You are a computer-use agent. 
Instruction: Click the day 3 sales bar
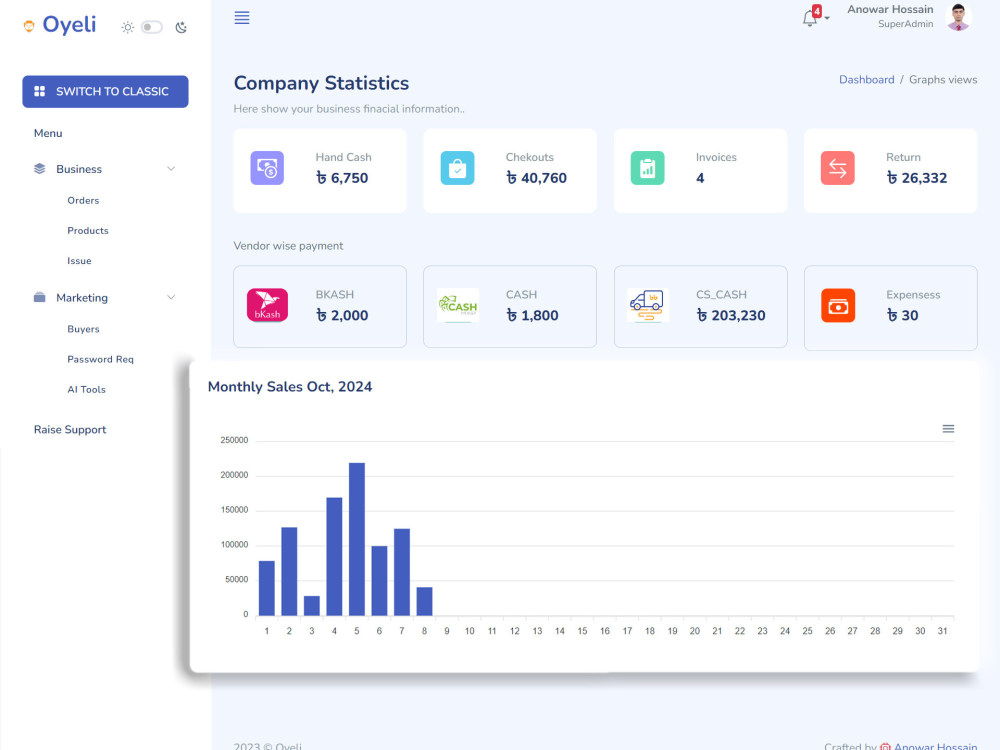312,606
